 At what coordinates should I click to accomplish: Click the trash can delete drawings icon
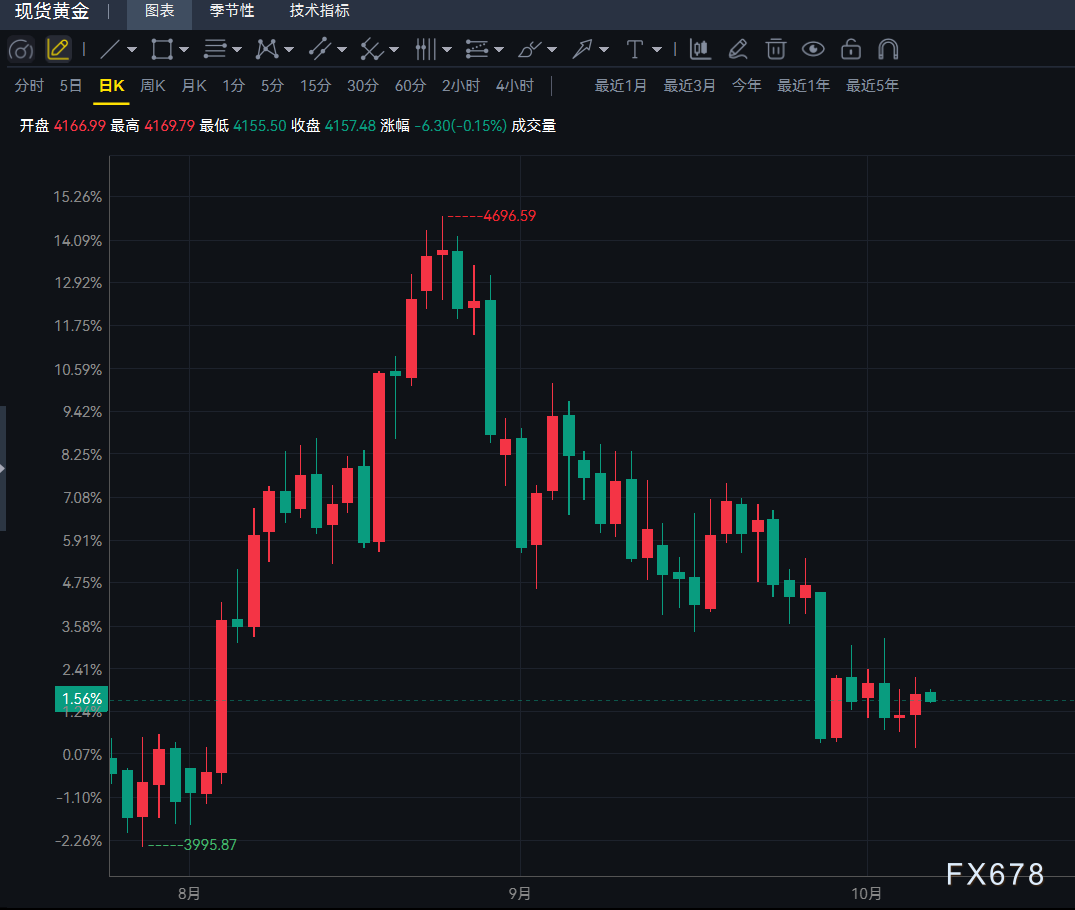pos(775,49)
